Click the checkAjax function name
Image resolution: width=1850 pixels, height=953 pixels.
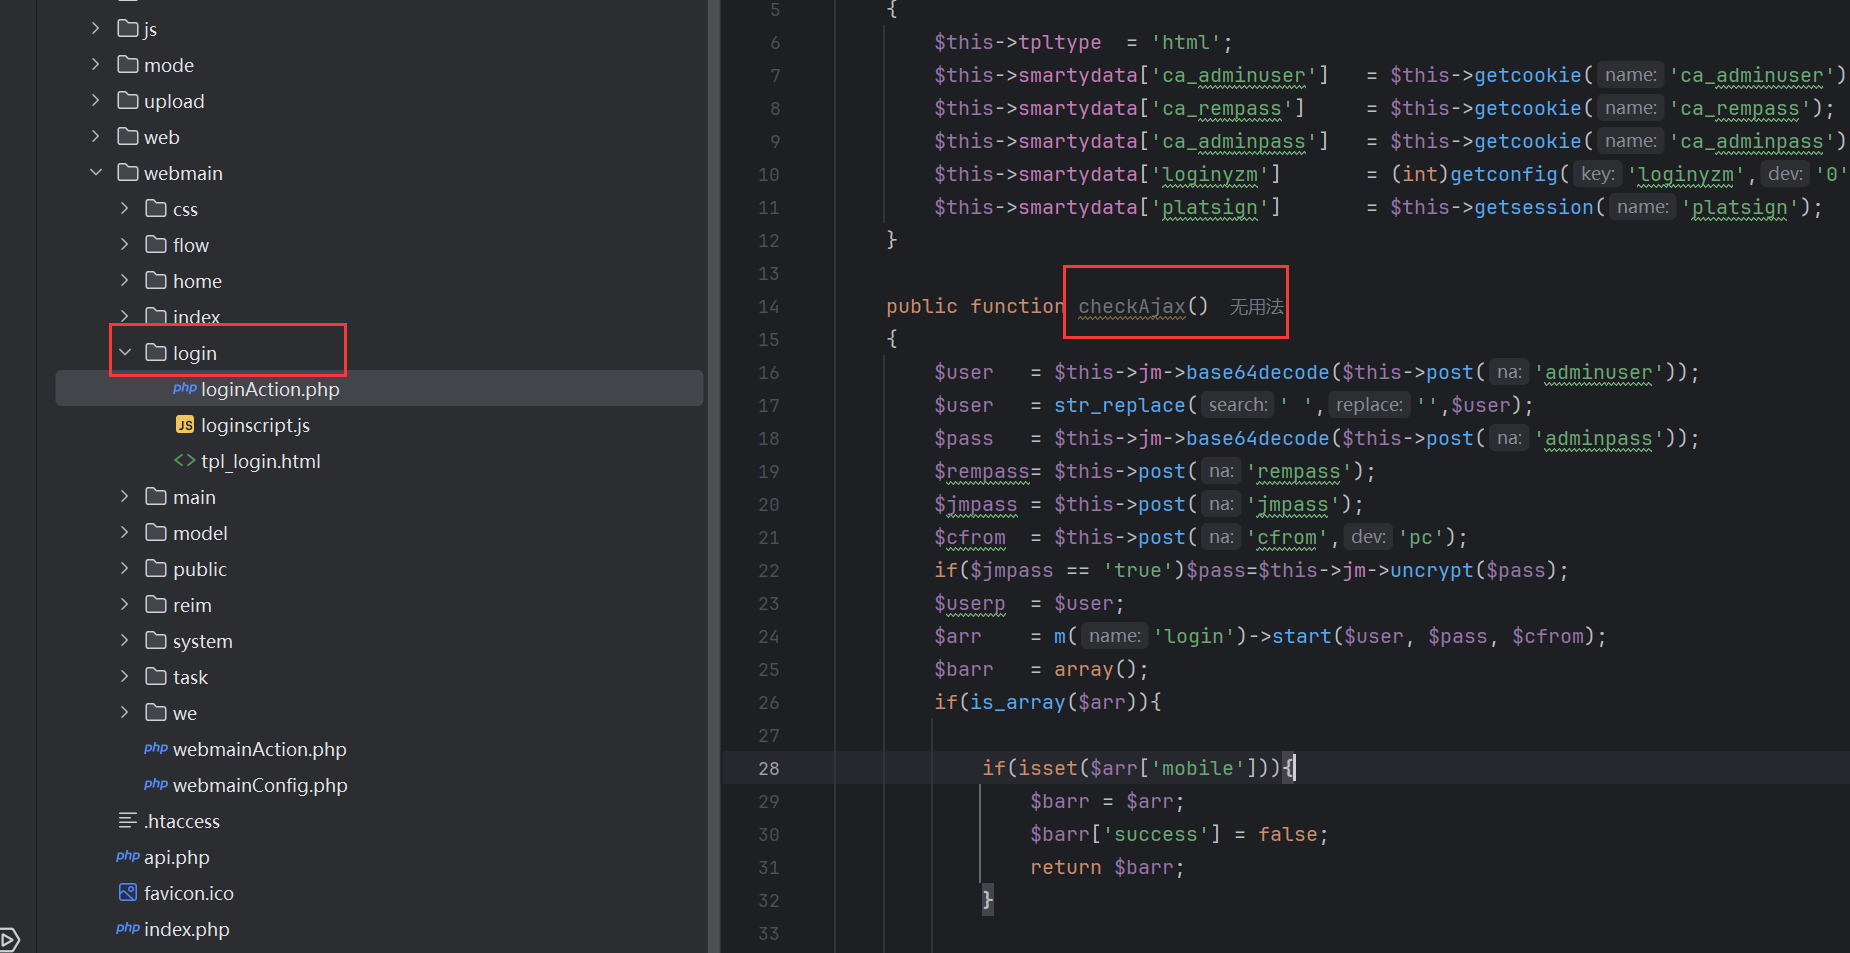[x=1132, y=306]
